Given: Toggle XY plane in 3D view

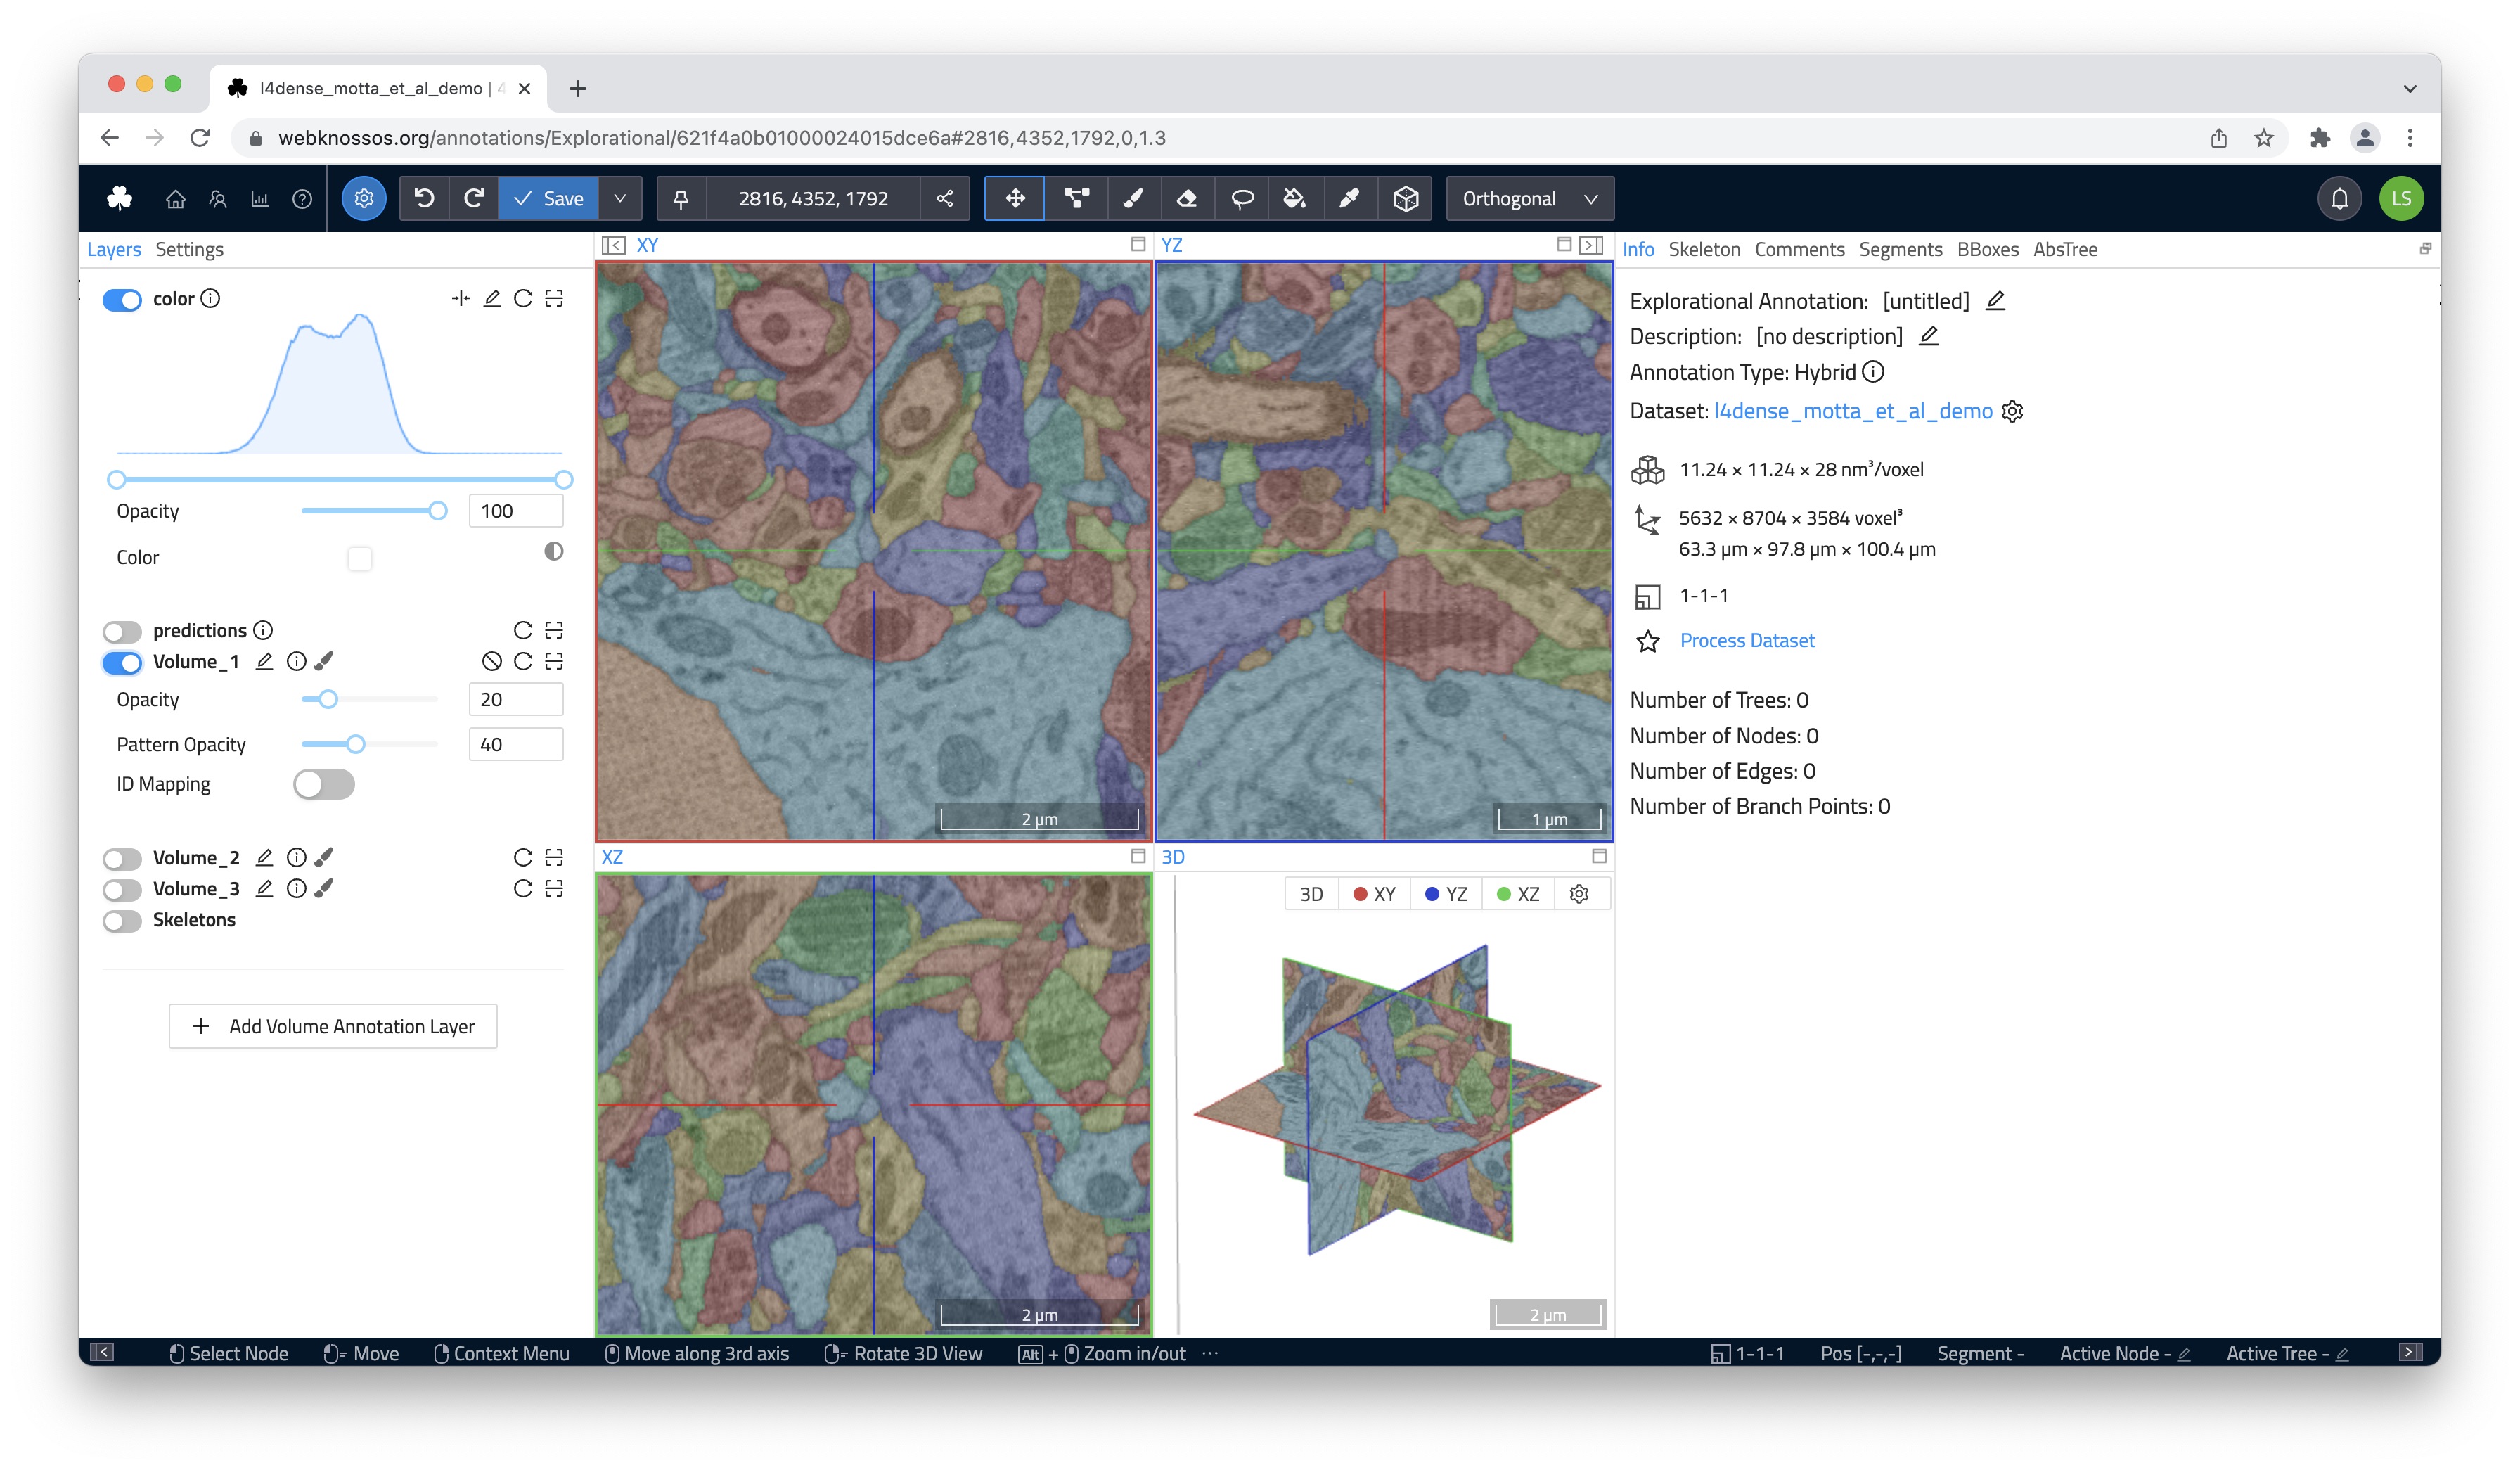Looking at the screenshot, I should coord(1375,894).
